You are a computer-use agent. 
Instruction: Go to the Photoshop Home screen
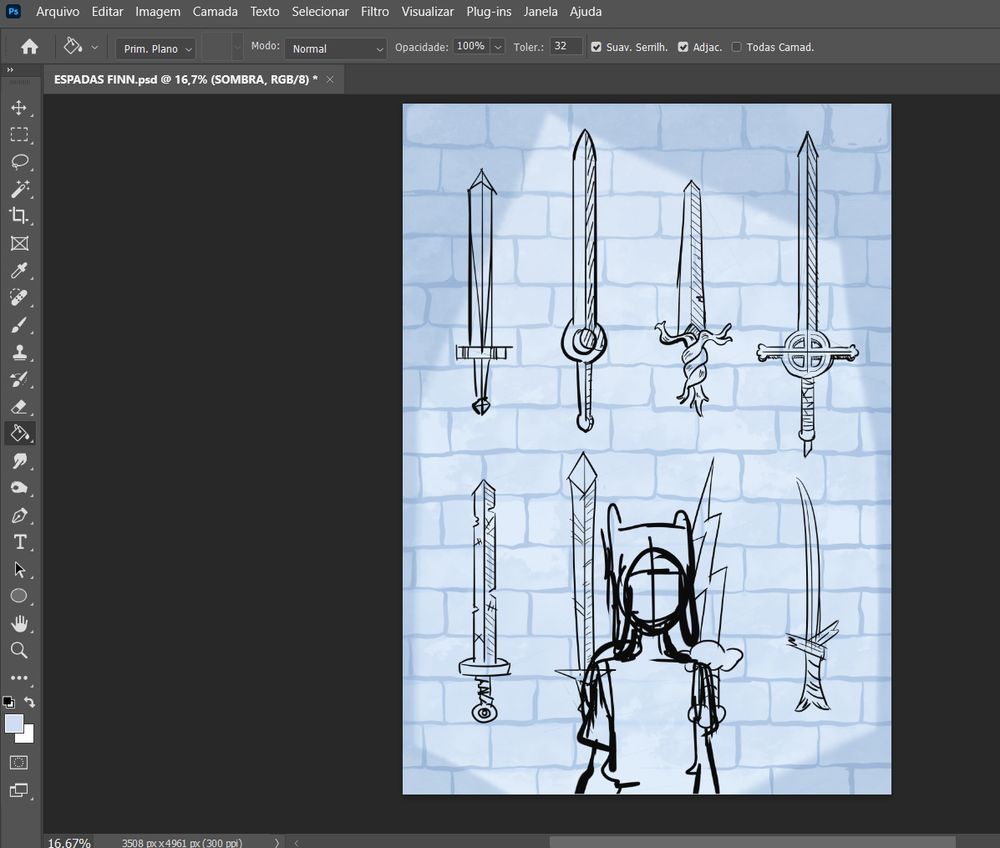click(29, 47)
